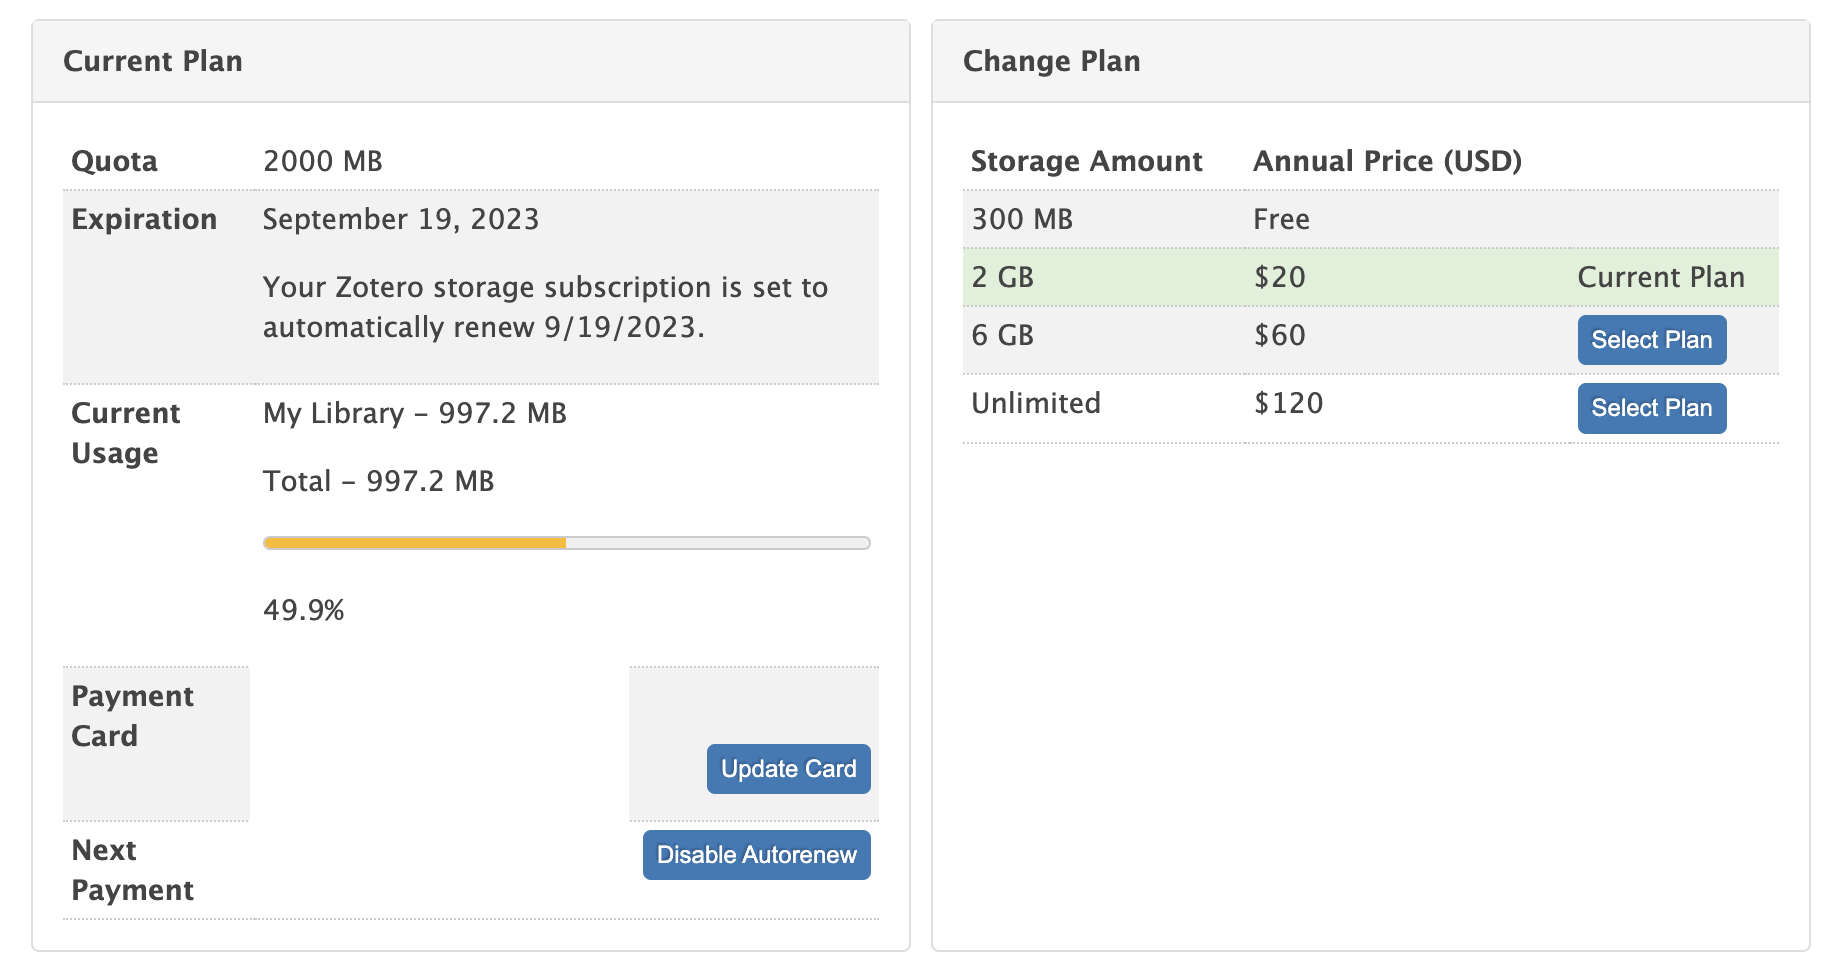The image size is (1834, 970).
Task: Click the '49.9%' usage percentage
Action: [x=304, y=610]
